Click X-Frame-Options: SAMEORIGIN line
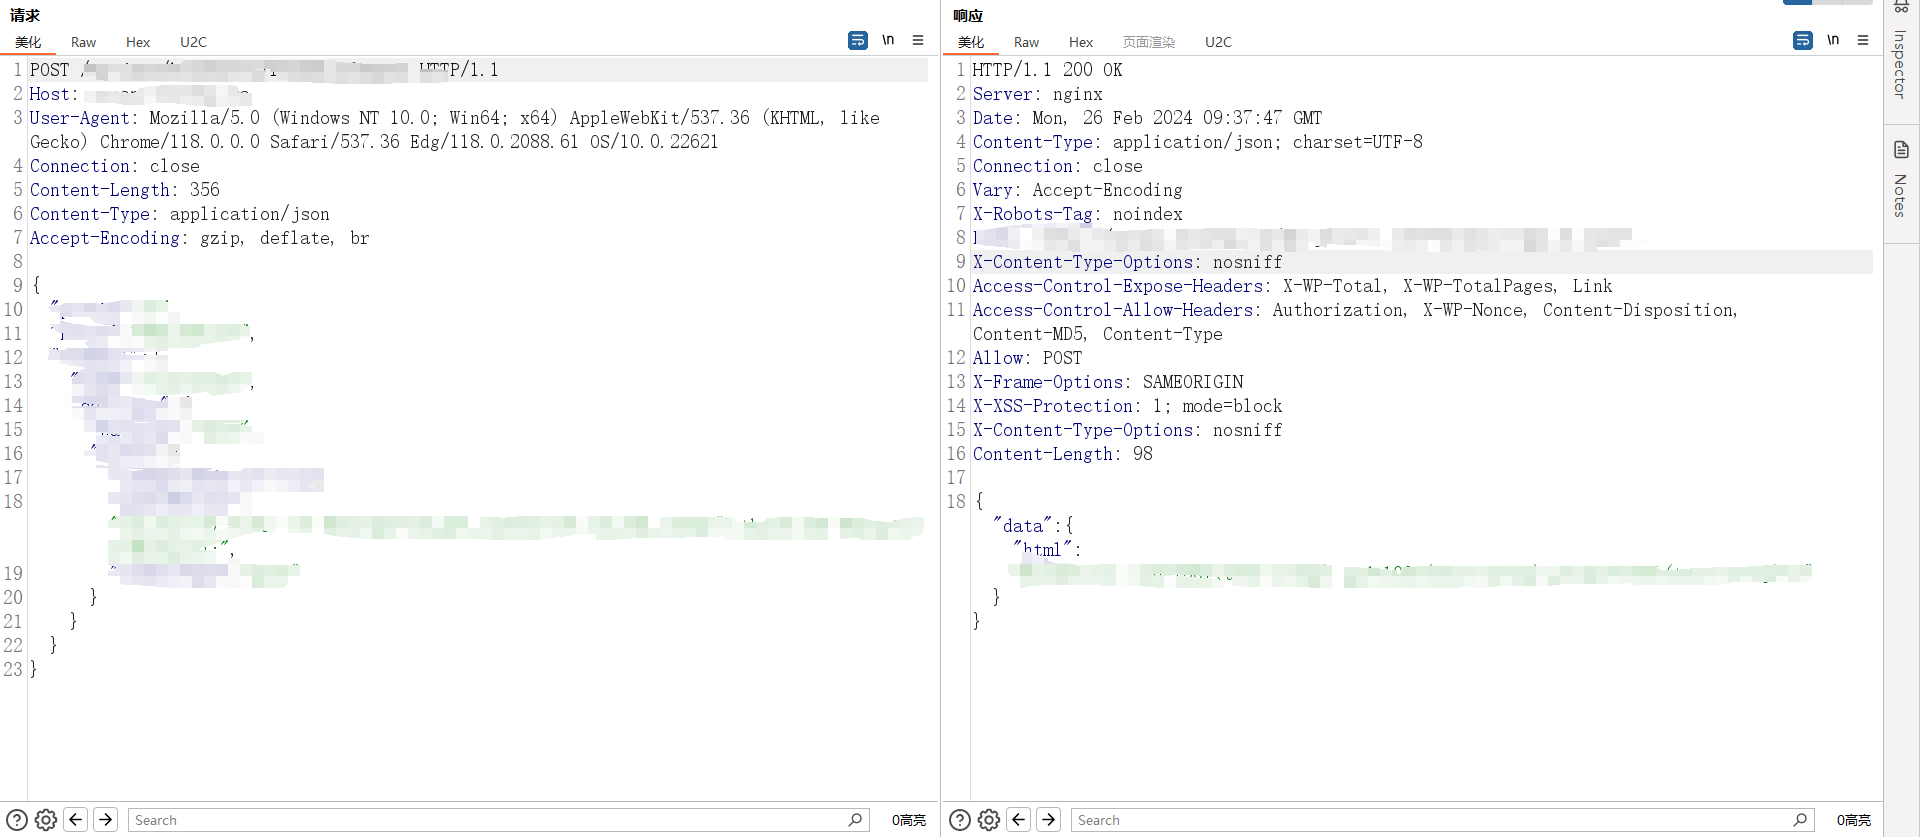 coord(1108,382)
